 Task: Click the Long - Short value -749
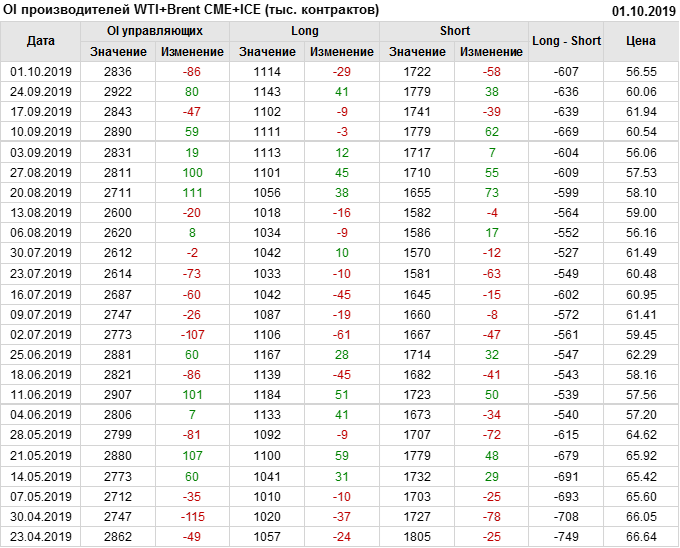click(x=567, y=536)
